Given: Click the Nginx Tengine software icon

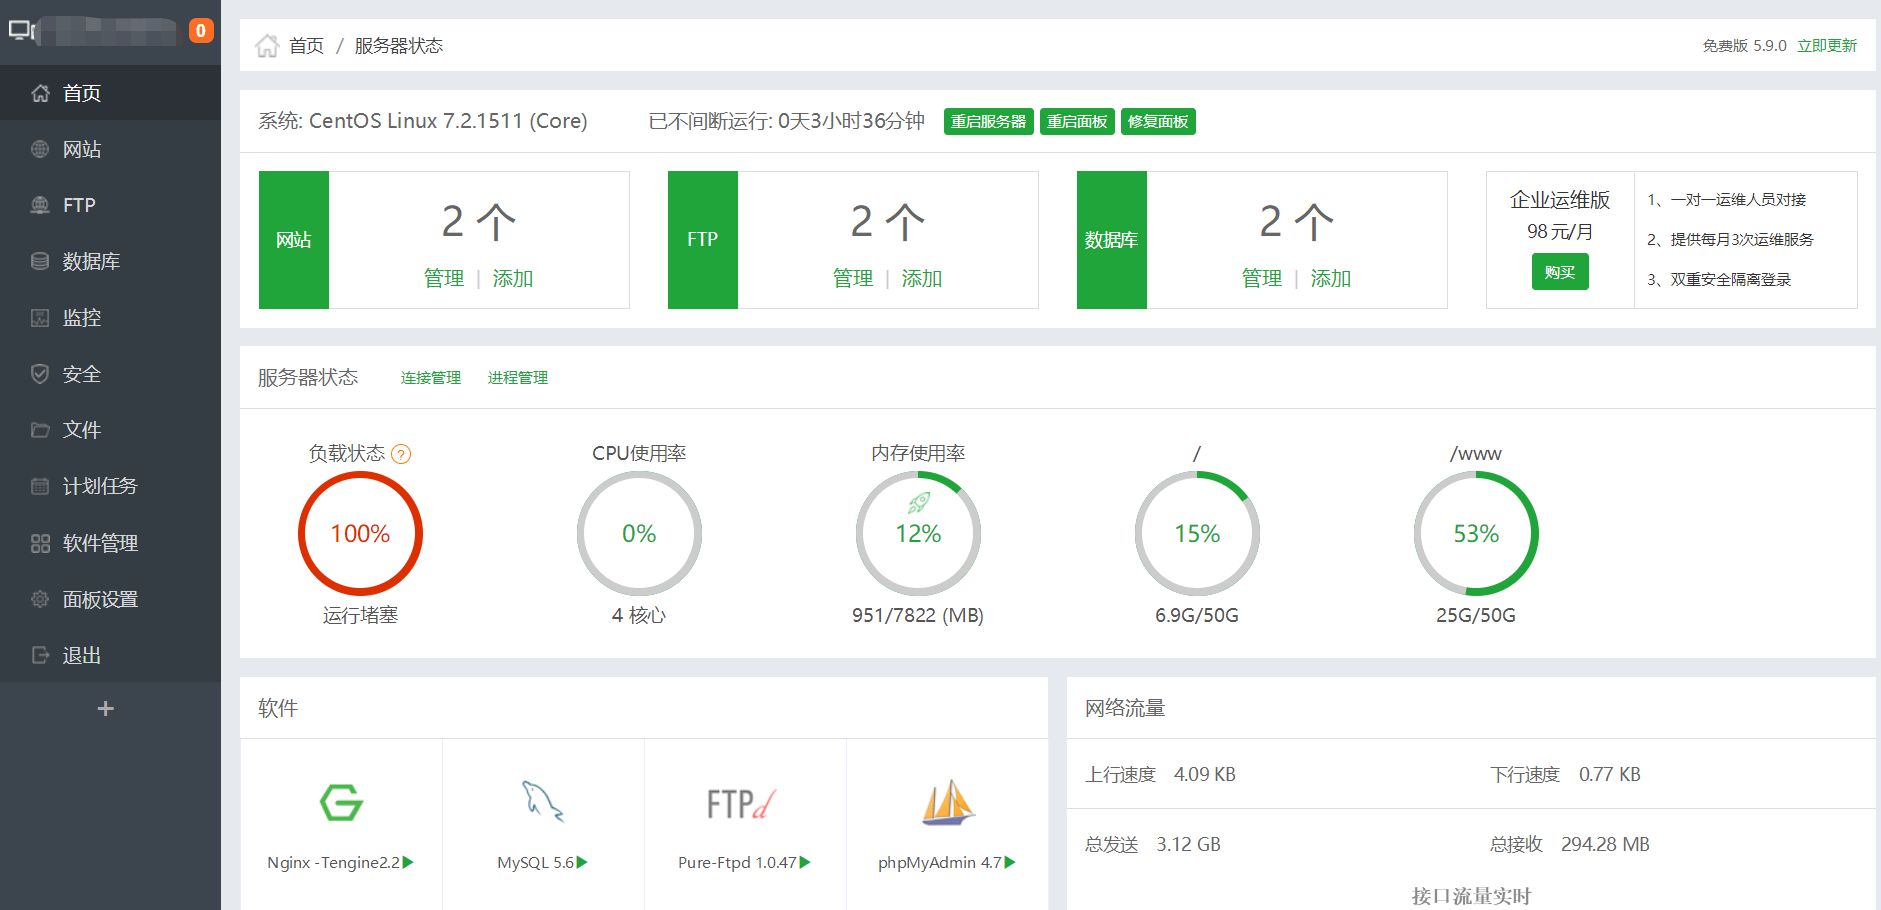Looking at the screenshot, I should tap(341, 802).
